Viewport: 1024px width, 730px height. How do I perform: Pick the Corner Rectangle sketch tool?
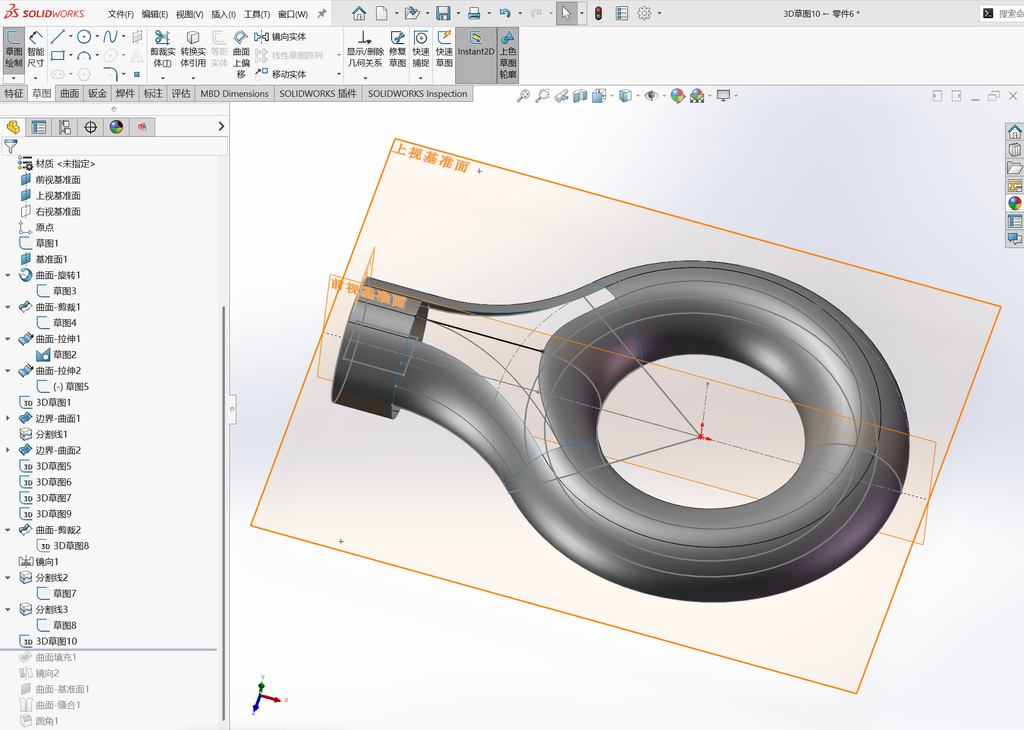click(x=57, y=56)
